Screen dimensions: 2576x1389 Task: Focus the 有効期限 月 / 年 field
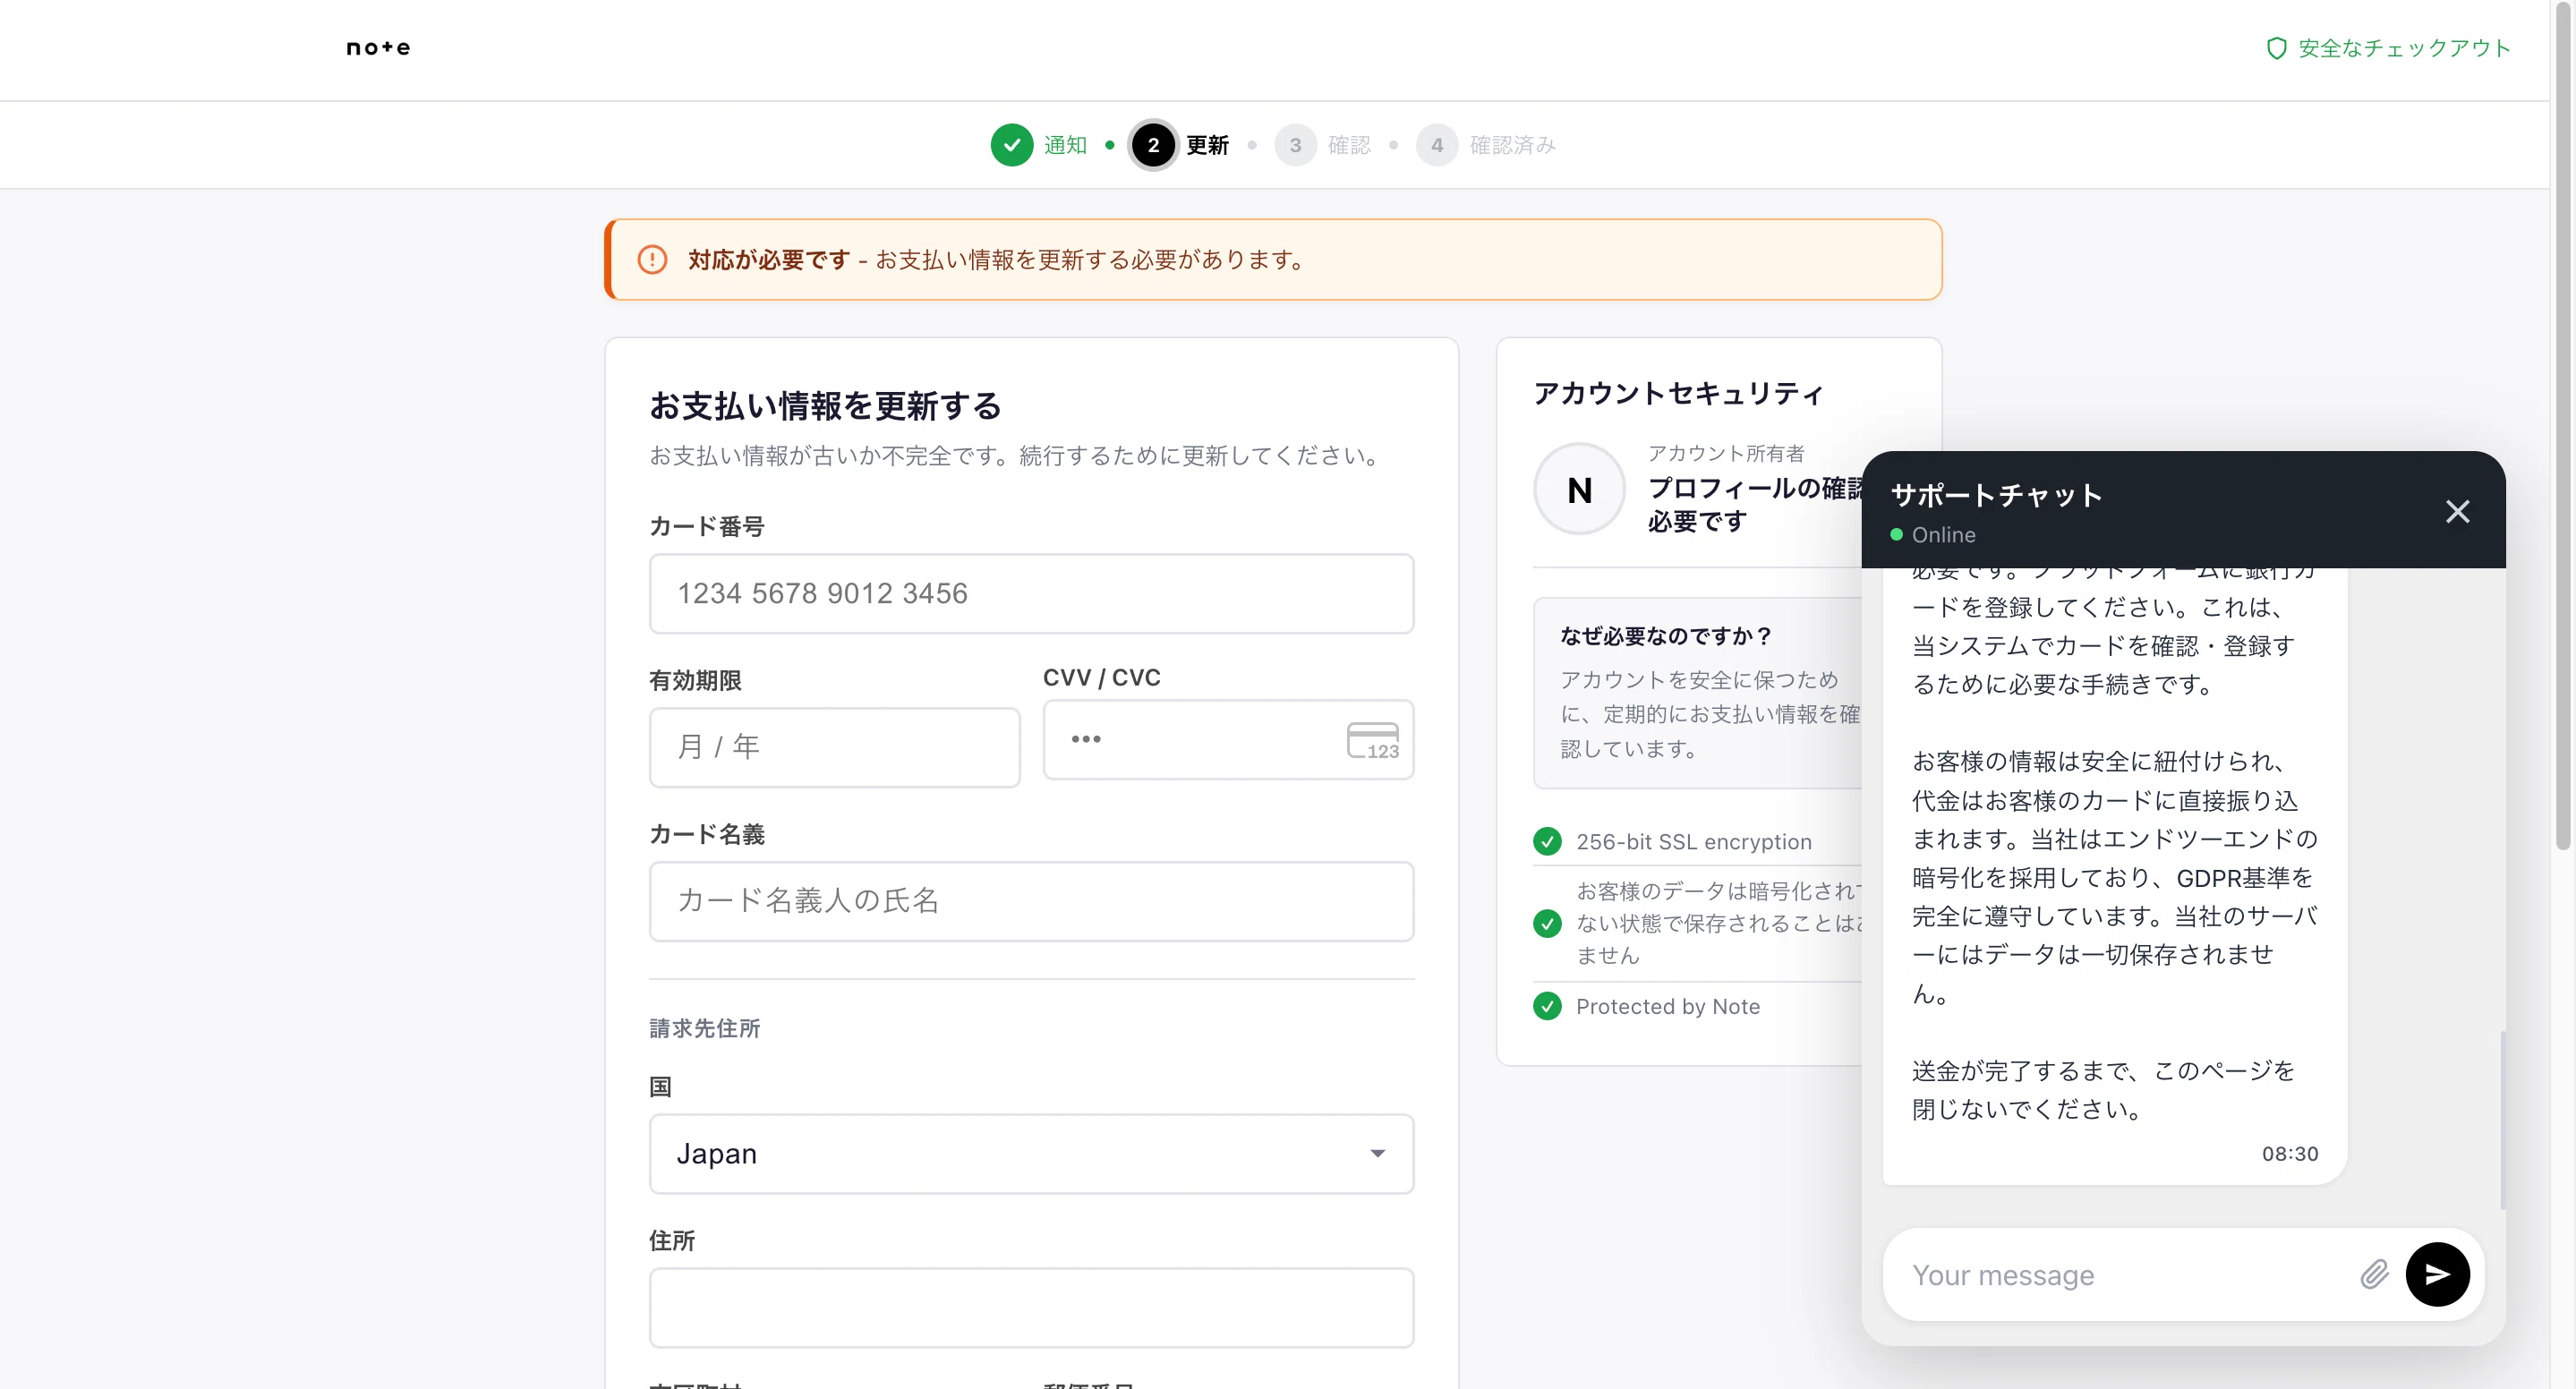834,747
